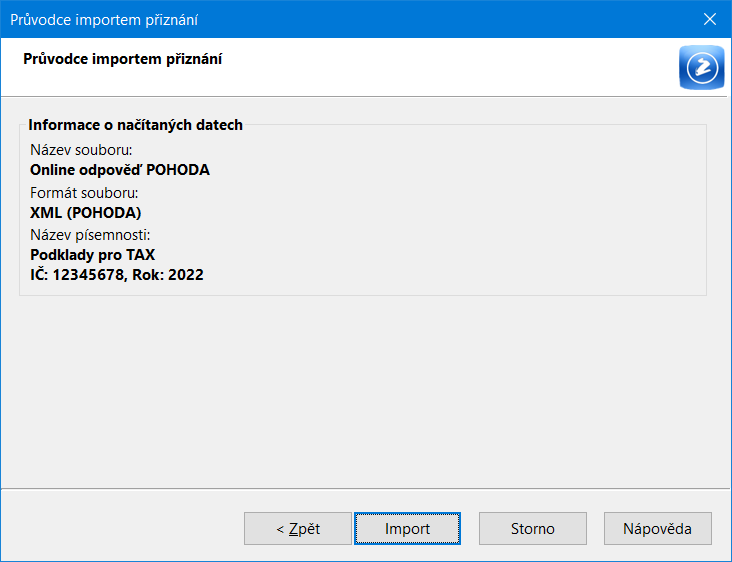This screenshot has height=562, width=732.
Task: Click the 'Název písemnosti:' label
Action: click(x=90, y=234)
